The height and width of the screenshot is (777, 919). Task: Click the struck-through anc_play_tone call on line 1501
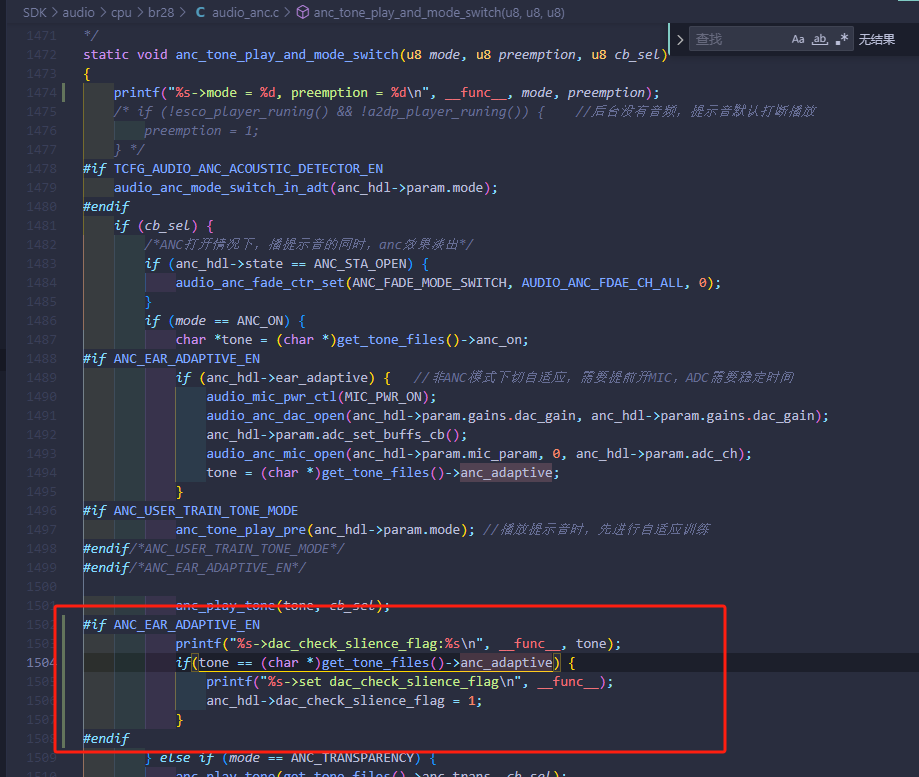click(282, 606)
